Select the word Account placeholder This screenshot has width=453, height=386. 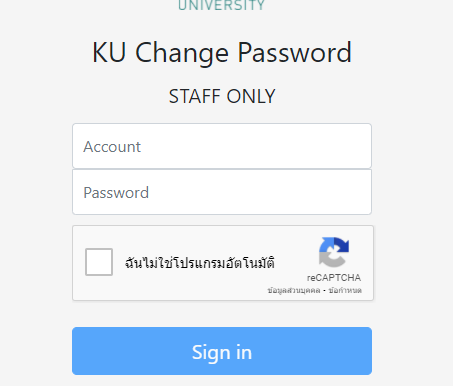[x=112, y=147]
